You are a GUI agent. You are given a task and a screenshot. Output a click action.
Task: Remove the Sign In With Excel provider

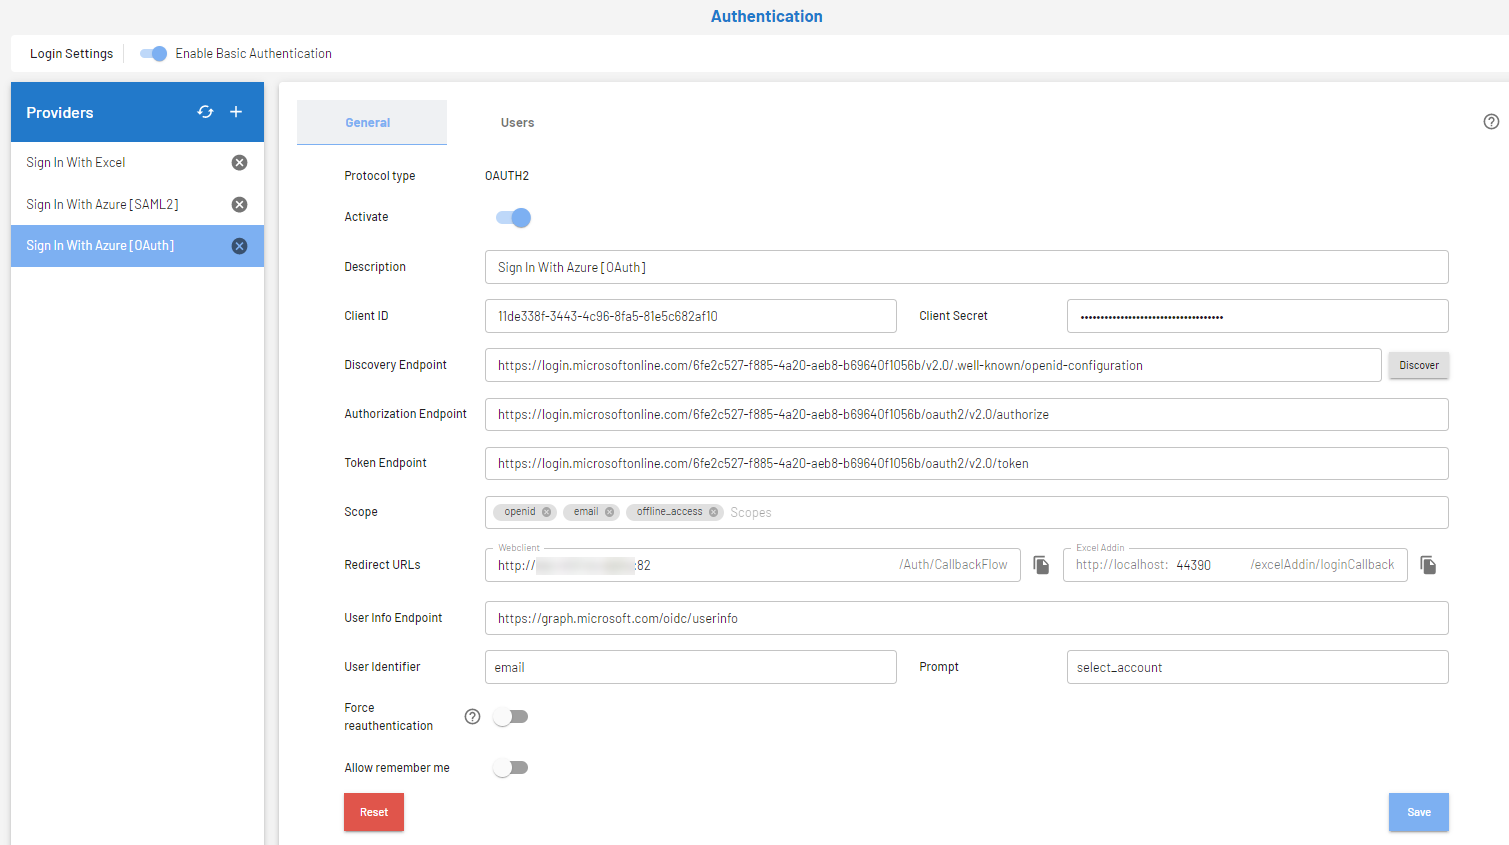pos(239,163)
